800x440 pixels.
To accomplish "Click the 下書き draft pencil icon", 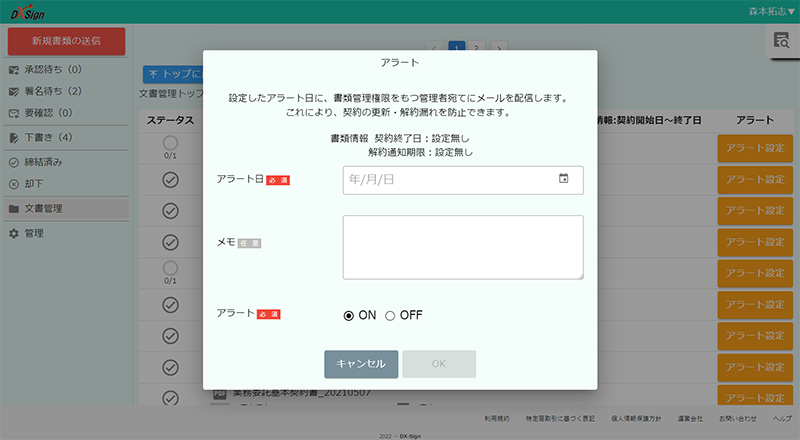I will coord(14,138).
